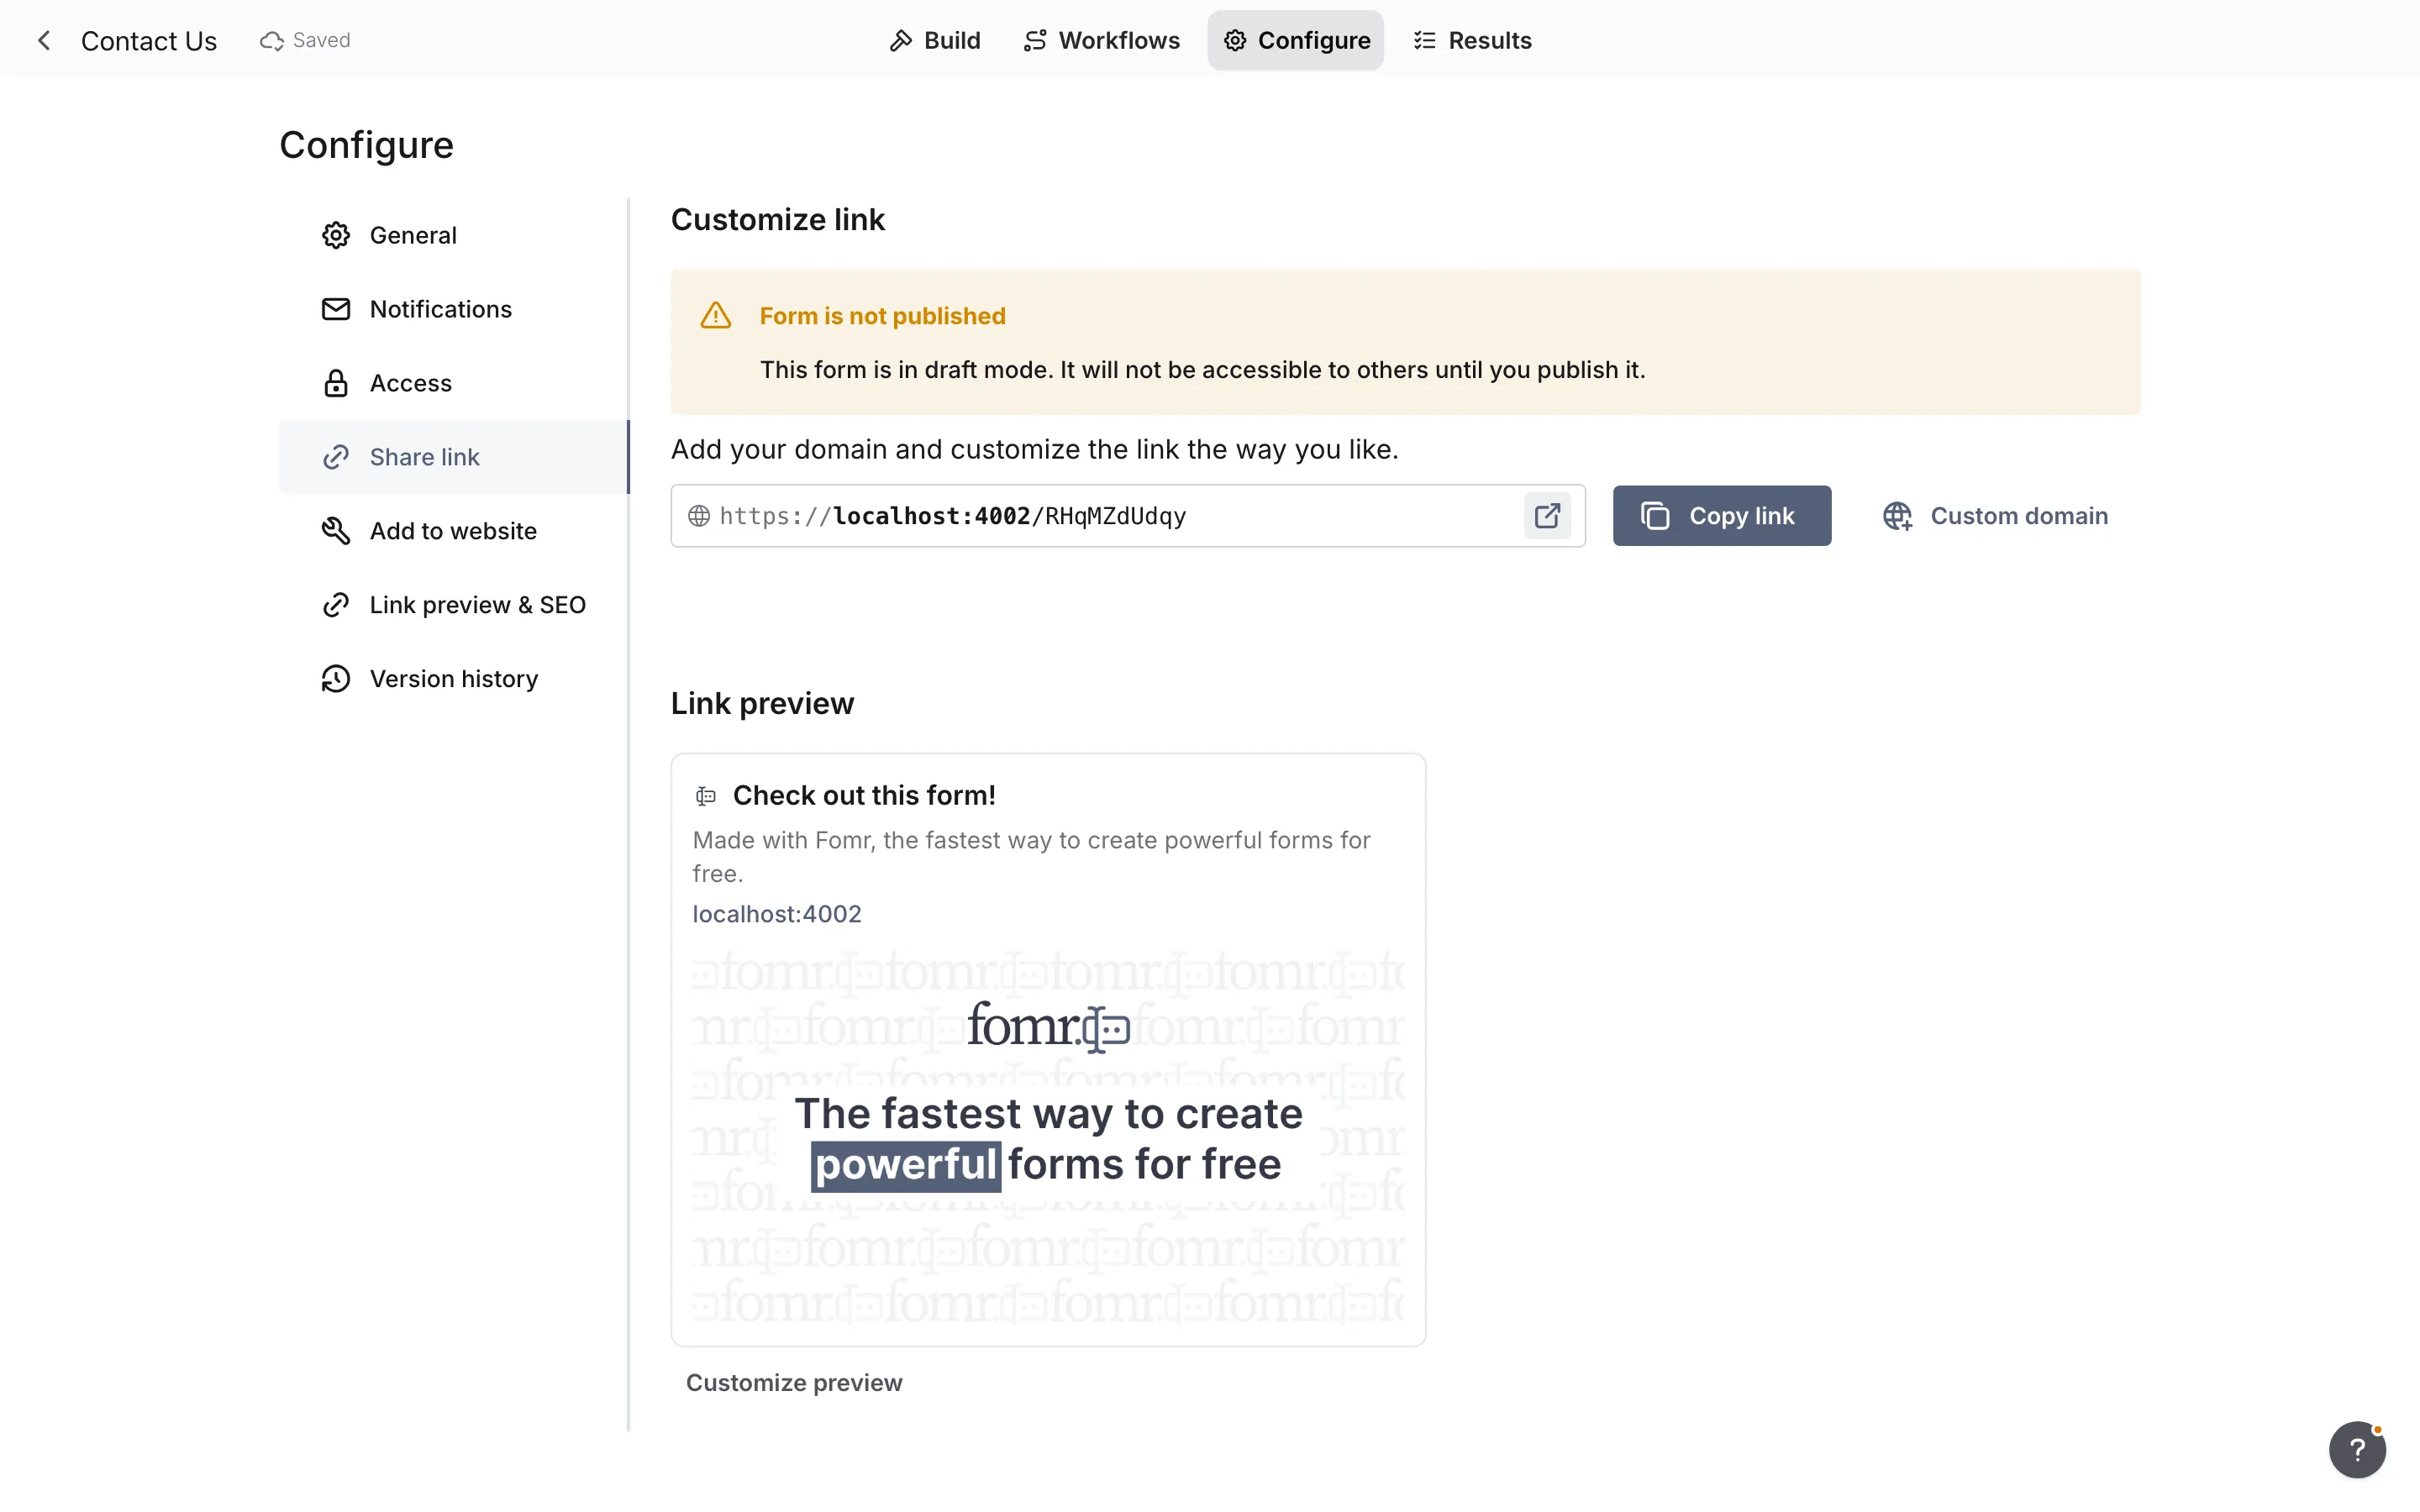The width and height of the screenshot is (2420, 1512).
Task: Click the link icon beside Link preview & SEO
Action: click(336, 605)
